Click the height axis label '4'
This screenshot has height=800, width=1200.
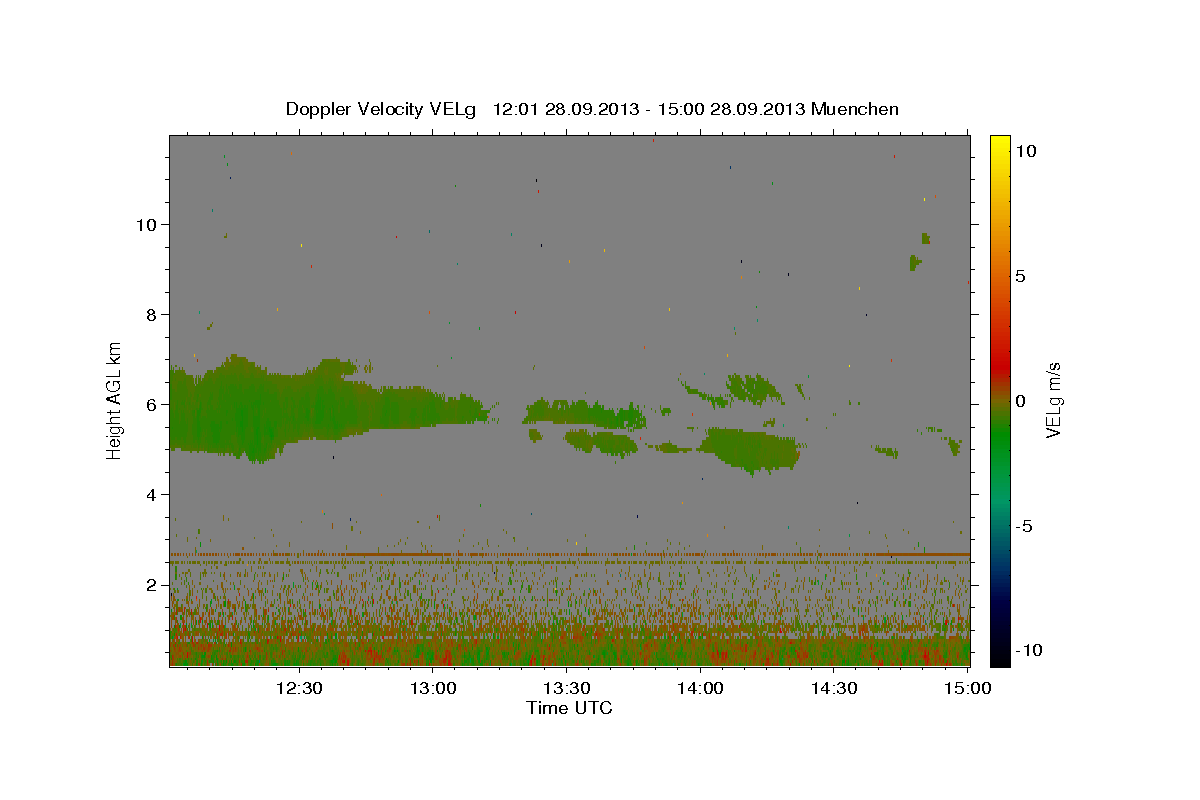(x=151, y=494)
